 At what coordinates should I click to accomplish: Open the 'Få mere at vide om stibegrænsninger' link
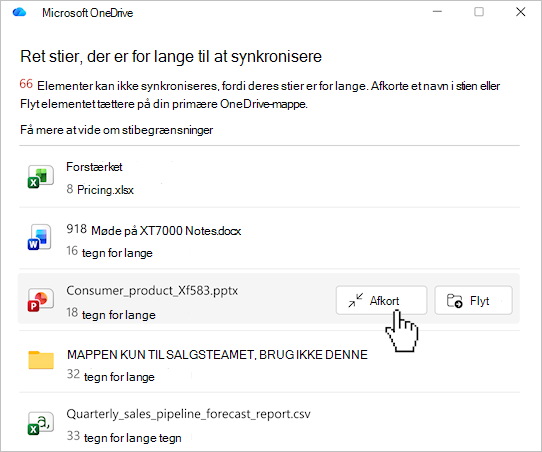click(x=116, y=130)
